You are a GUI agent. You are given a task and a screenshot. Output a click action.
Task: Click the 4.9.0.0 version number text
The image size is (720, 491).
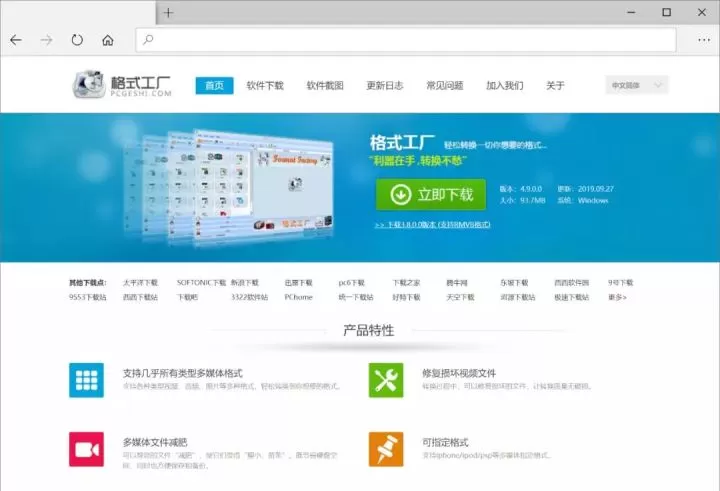point(531,189)
